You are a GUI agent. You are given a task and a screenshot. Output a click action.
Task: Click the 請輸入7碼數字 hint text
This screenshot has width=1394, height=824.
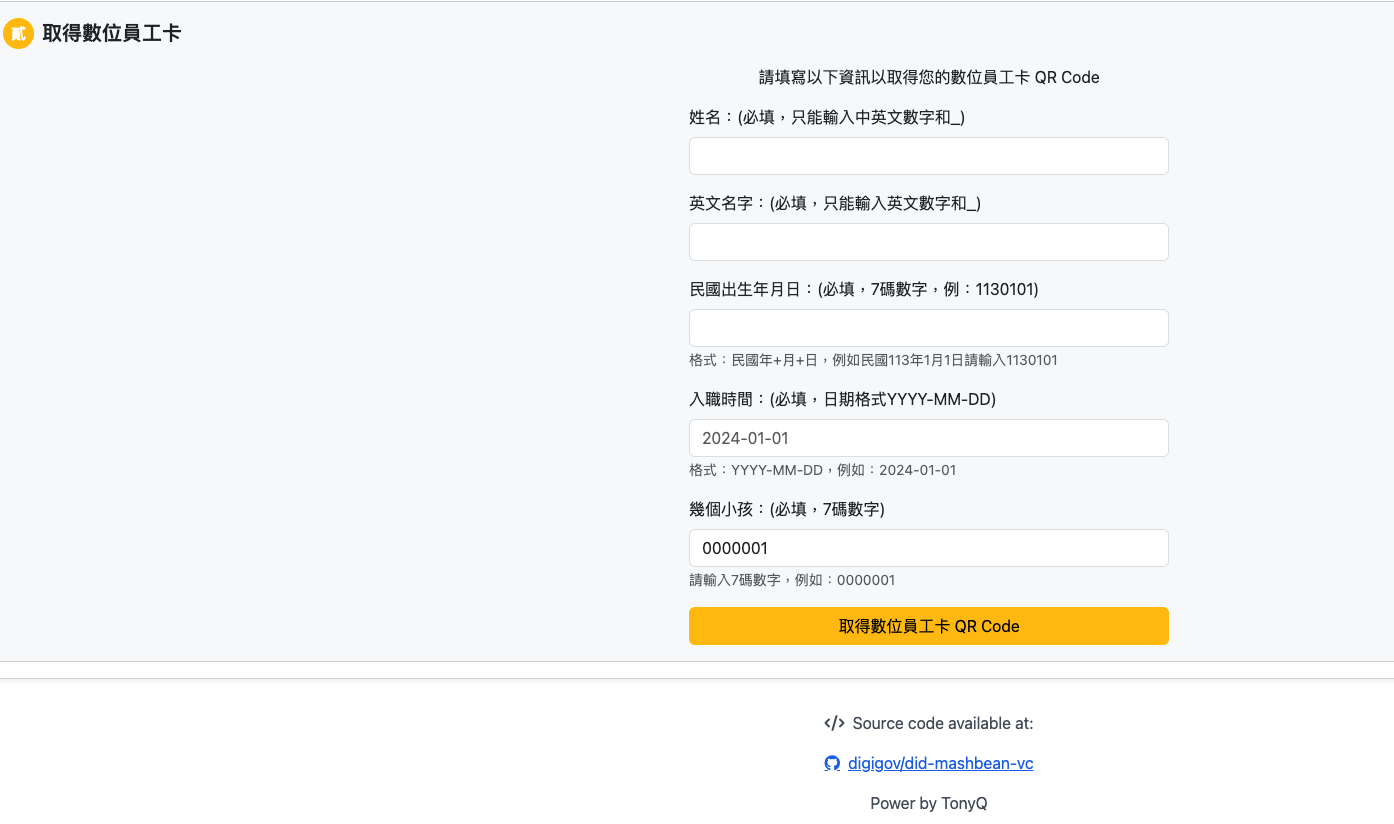[x=792, y=580]
